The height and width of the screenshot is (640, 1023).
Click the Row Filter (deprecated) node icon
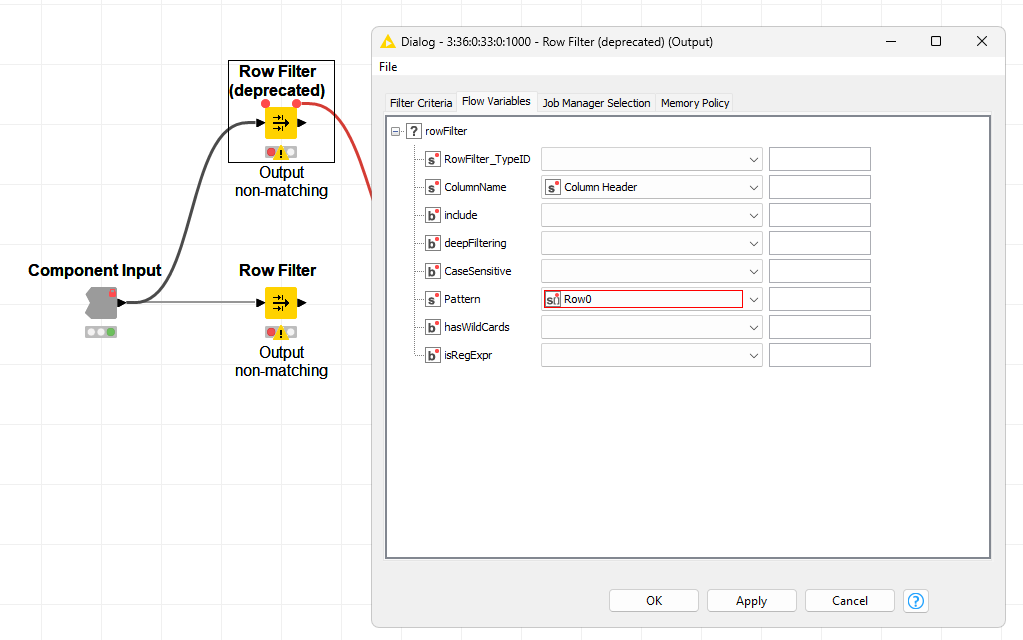click(281, 123)
